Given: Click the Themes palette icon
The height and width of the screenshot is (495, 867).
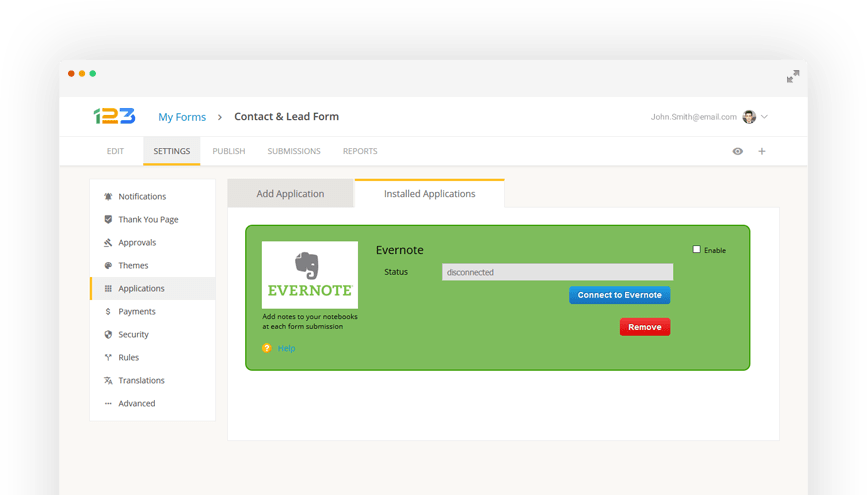Looking at the screenshot, I should [x=108, y=265].
